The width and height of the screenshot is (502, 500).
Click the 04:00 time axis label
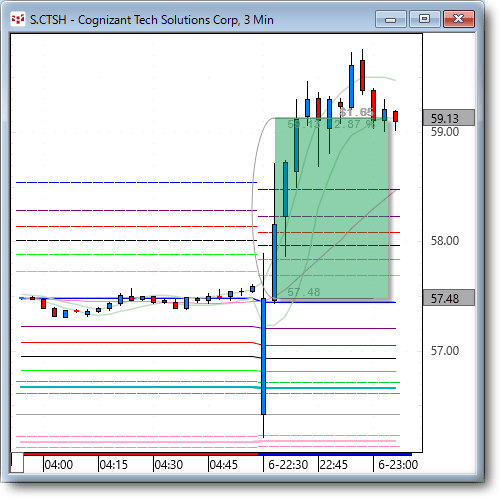59,465
